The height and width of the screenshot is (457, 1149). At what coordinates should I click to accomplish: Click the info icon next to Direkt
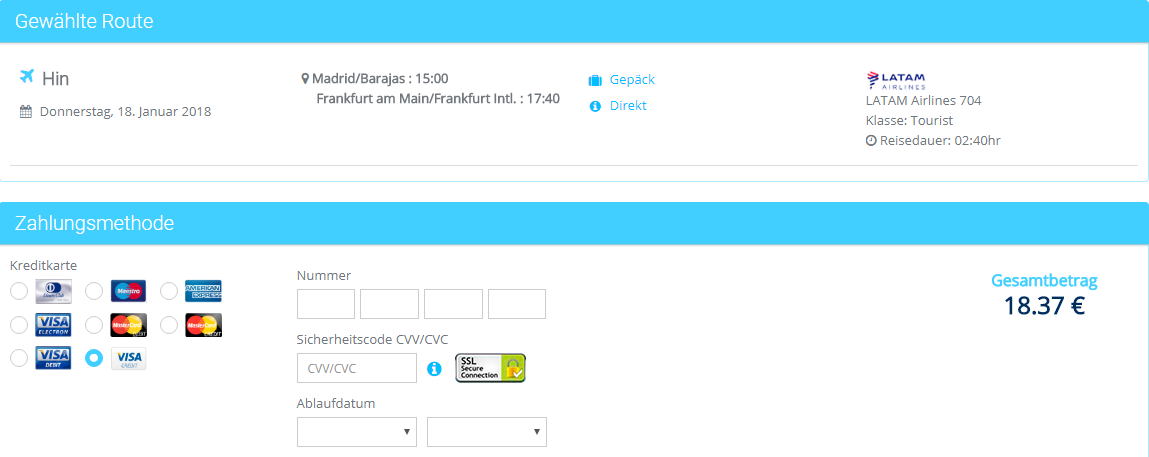coord(595,106)
